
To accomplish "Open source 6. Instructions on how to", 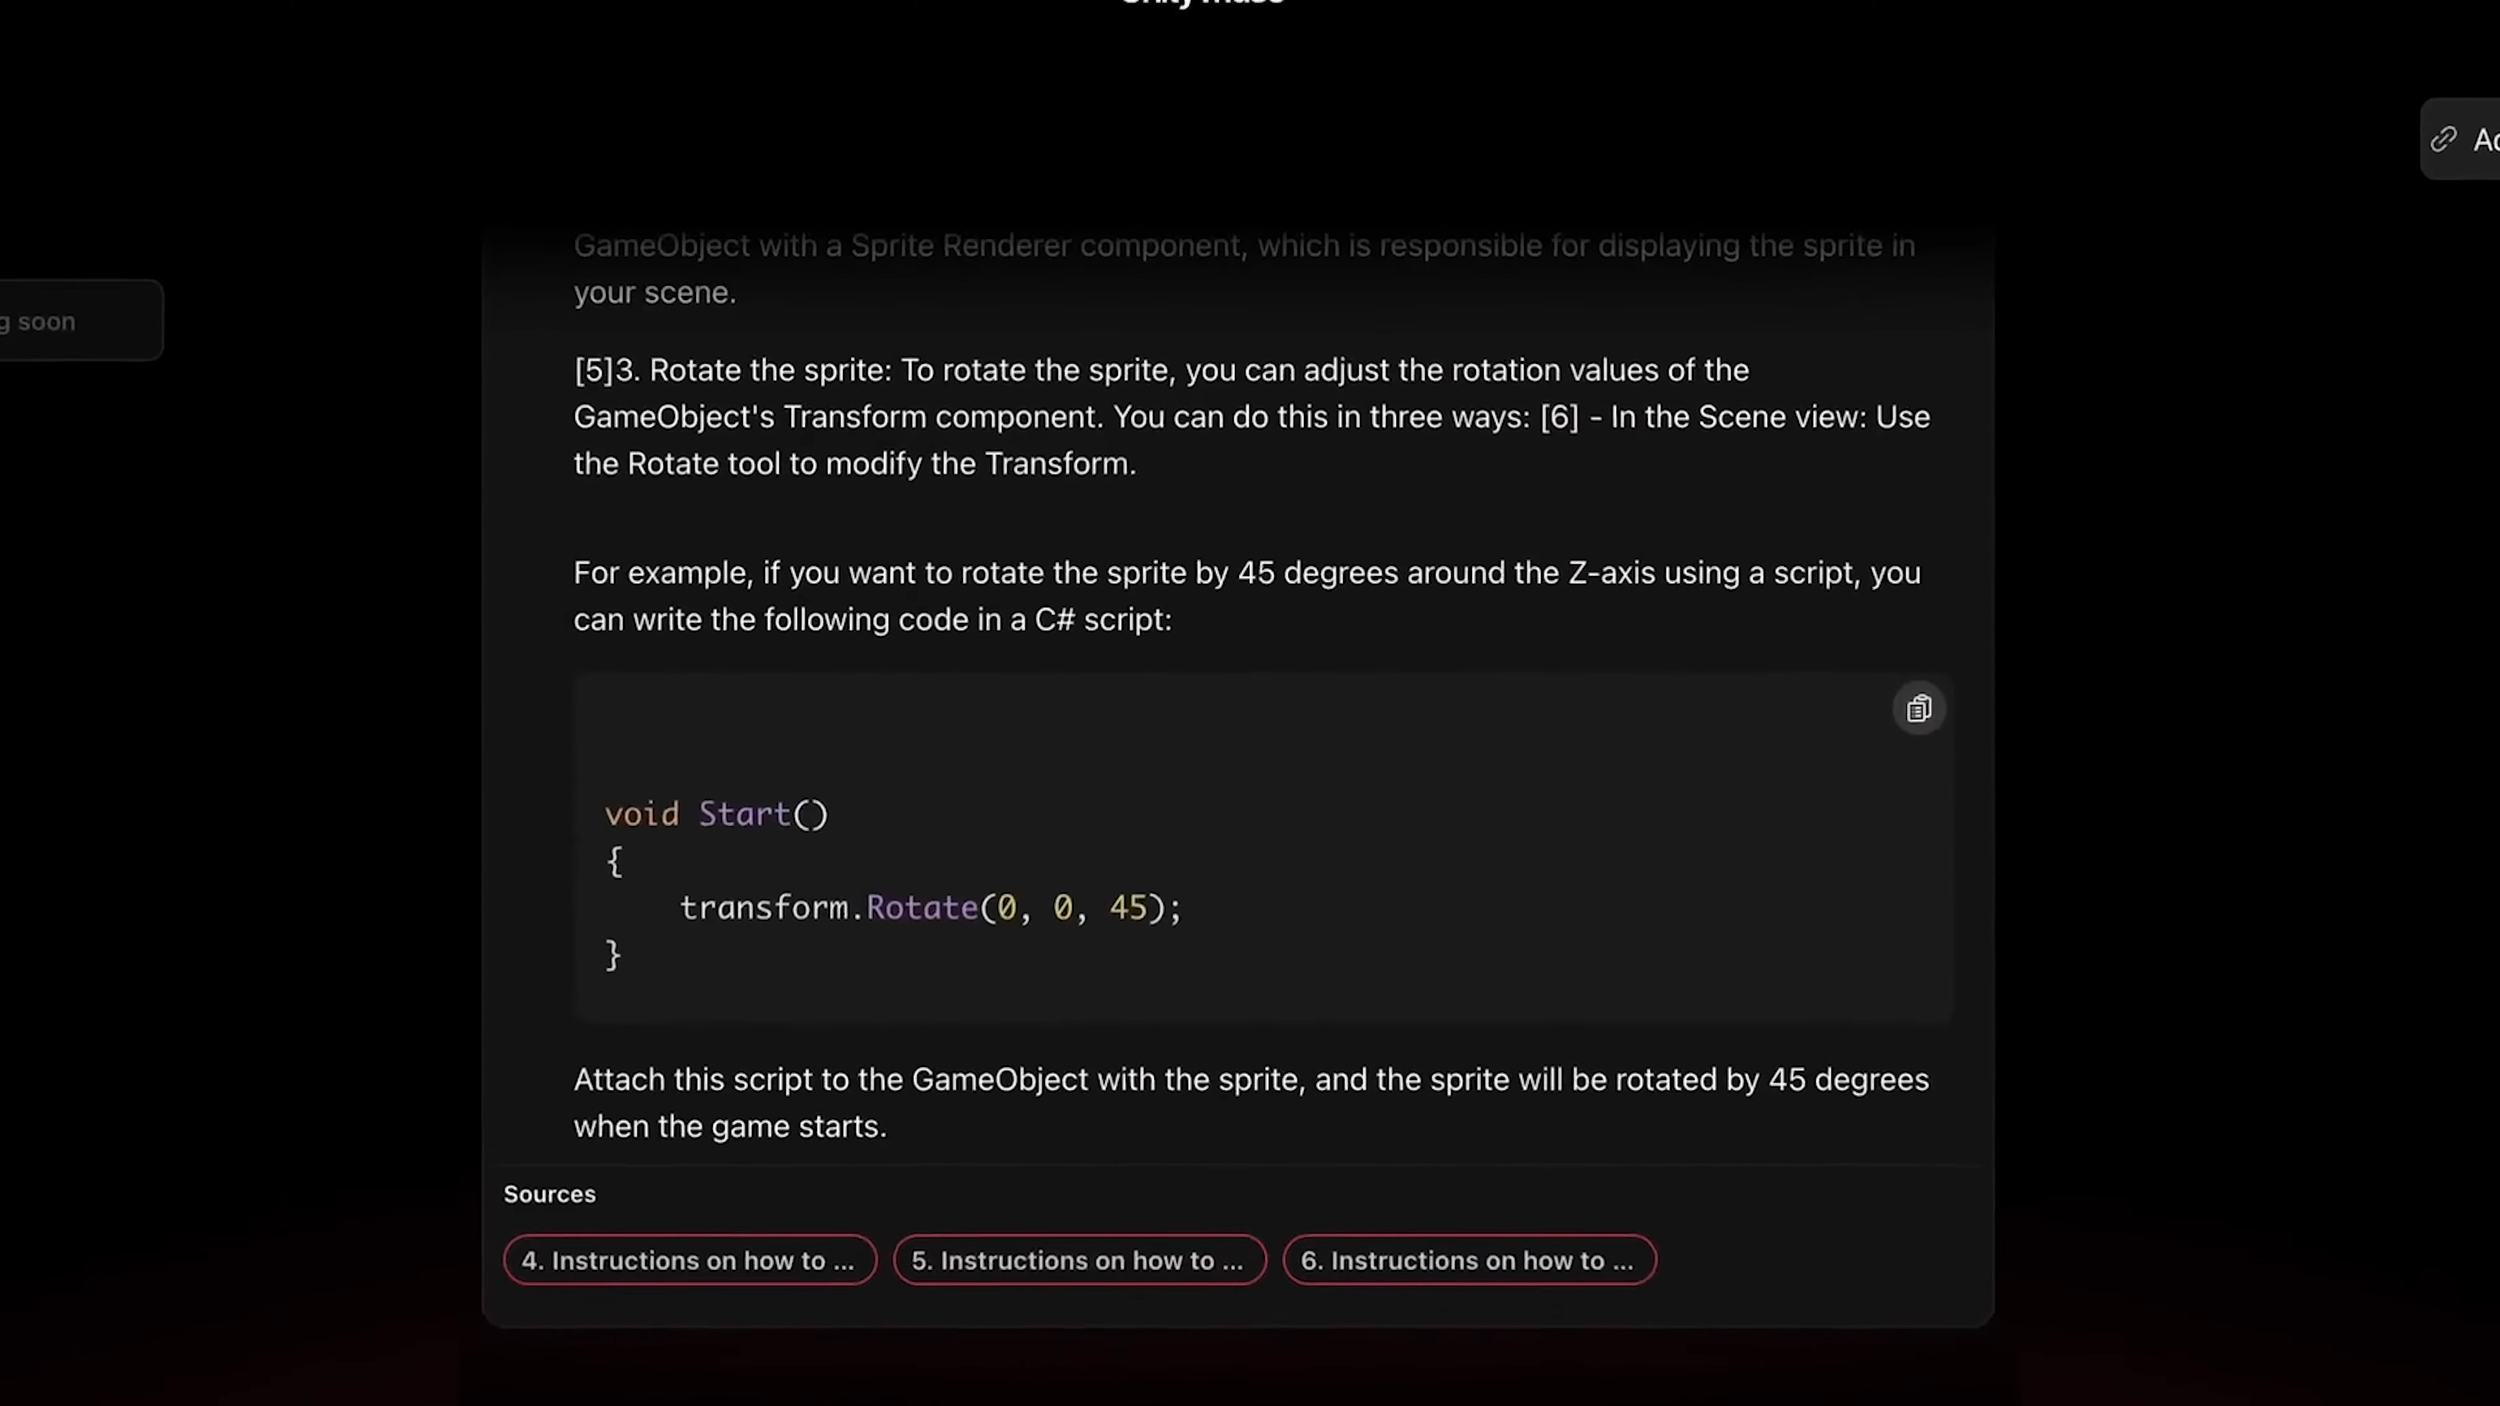I will point(1469,1260).
